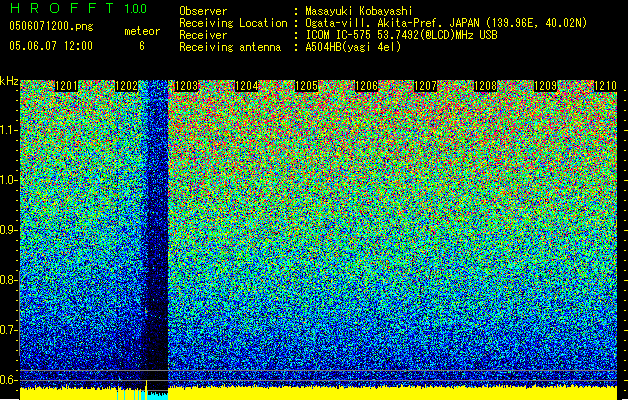Click the 0.8 frequency axis label
629x400 pixels.
[8, 280]
